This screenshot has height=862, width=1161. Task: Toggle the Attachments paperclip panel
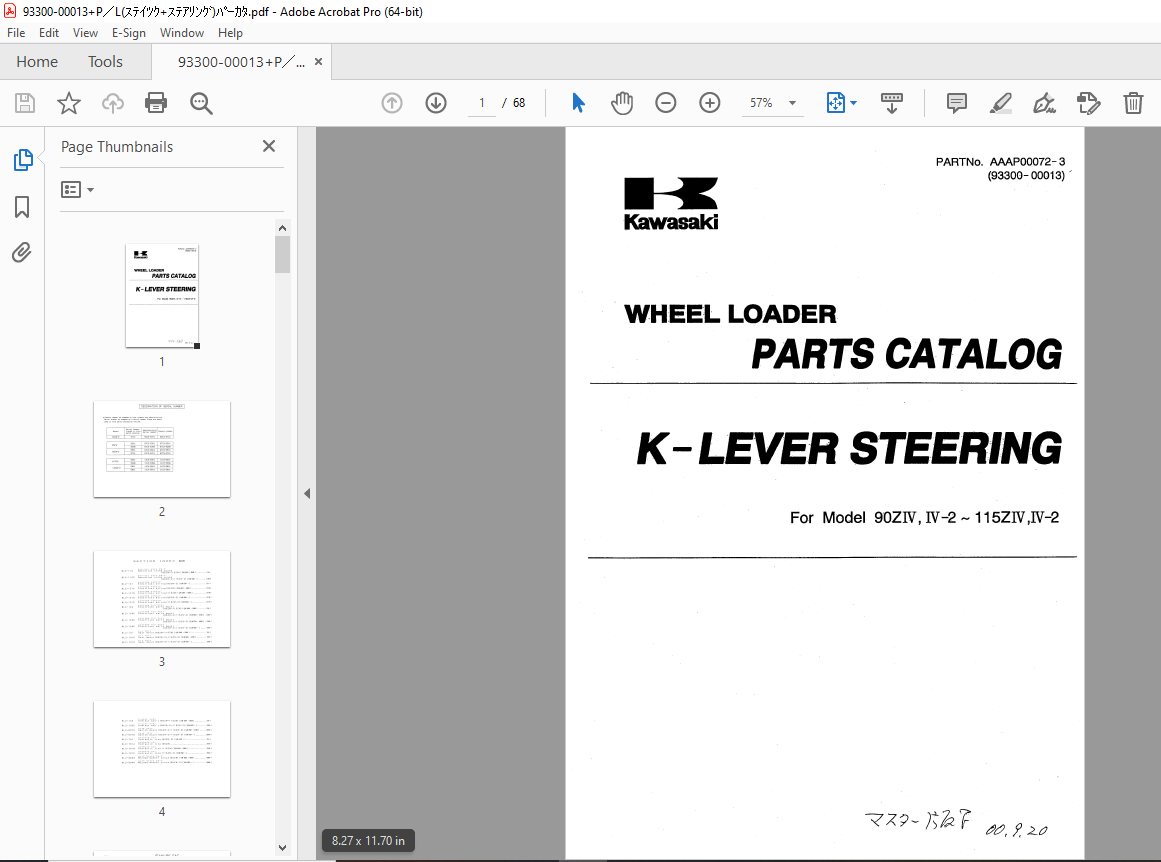tap(22, 253)
